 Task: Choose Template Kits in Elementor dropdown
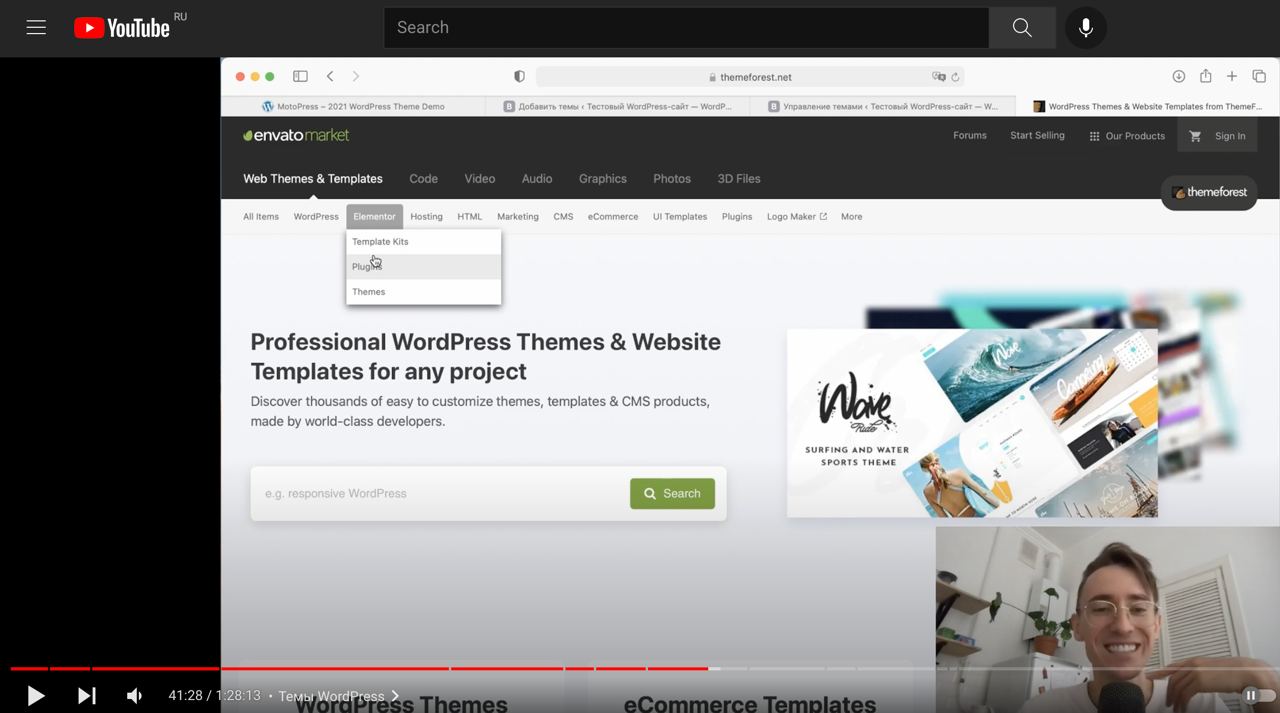coord(424,242)
